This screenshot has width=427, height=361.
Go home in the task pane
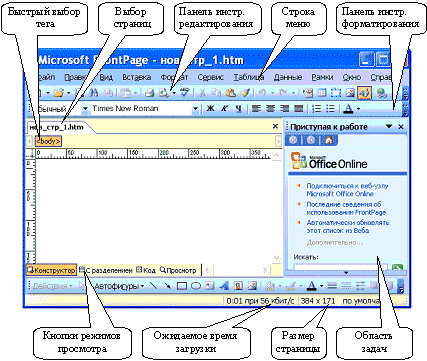pos(328,140)
